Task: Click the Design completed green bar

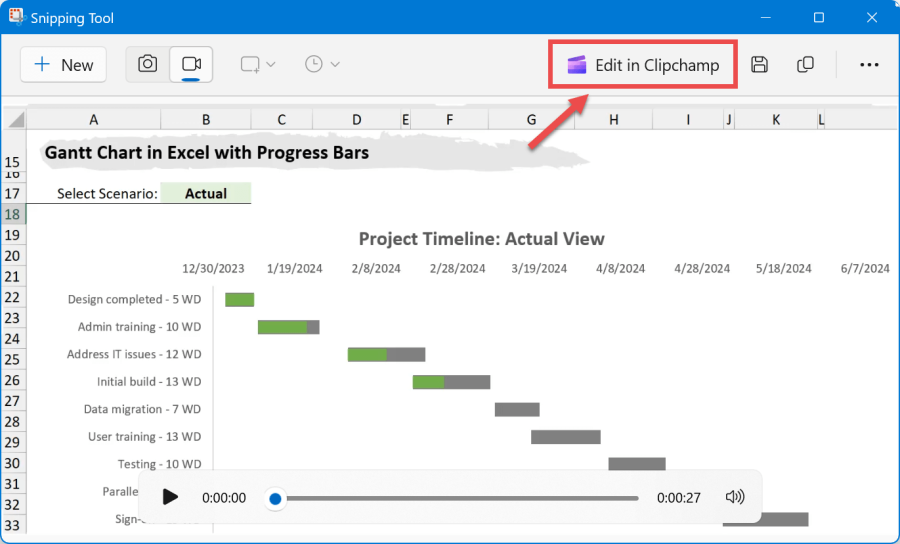Action: point(239,300)
